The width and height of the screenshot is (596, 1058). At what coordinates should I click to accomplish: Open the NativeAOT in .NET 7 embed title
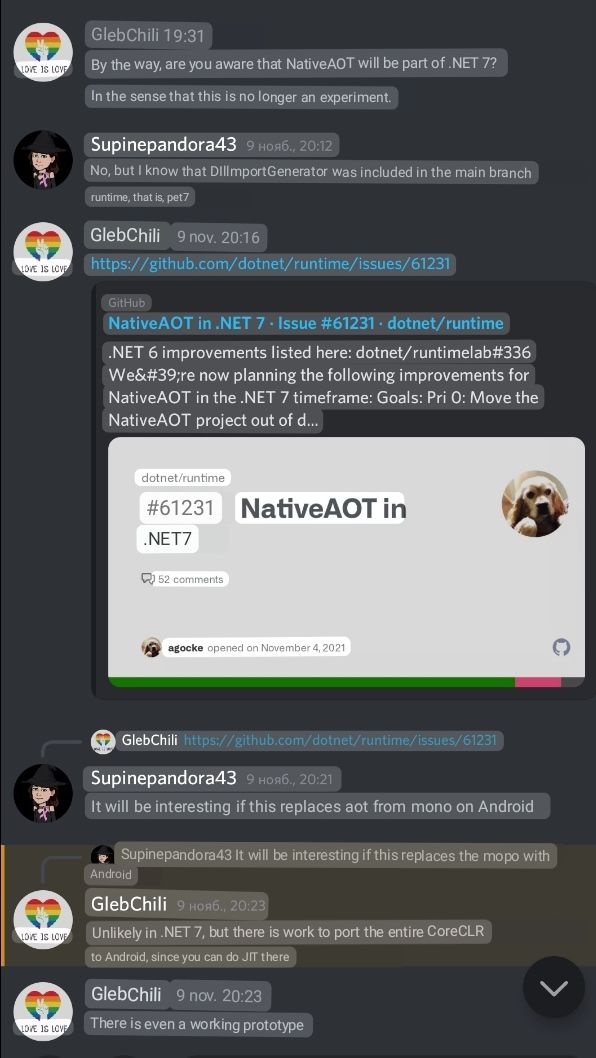[306, 323]
